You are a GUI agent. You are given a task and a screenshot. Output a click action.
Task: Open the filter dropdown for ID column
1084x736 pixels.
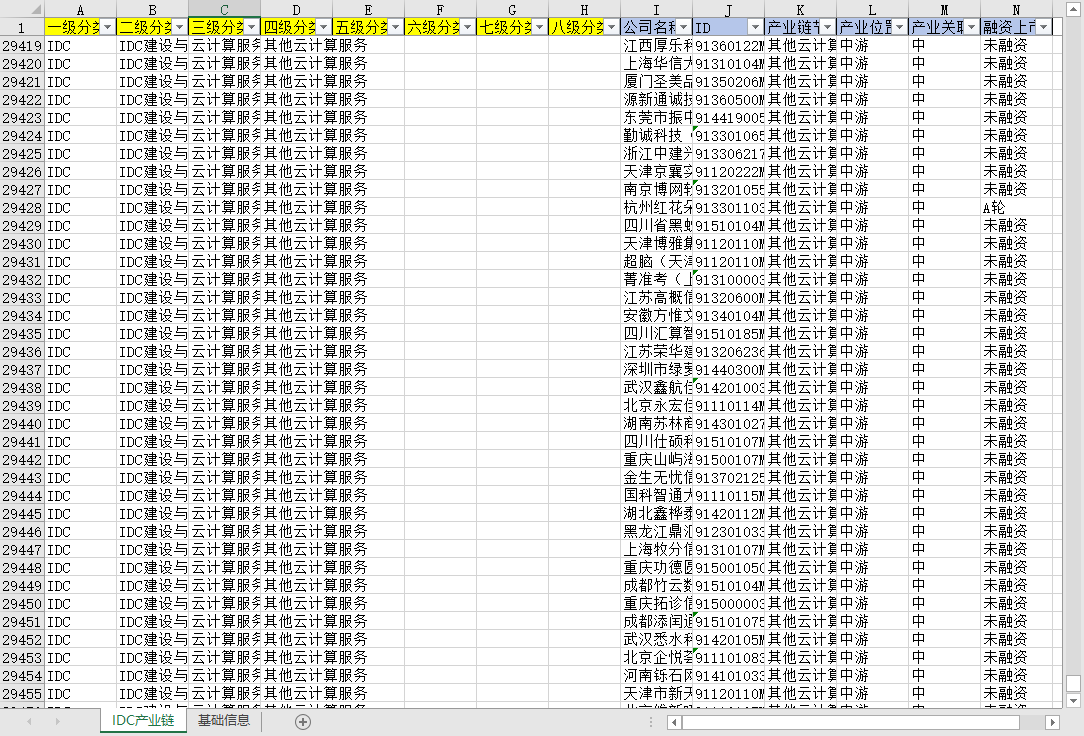(x=755, y=27)
